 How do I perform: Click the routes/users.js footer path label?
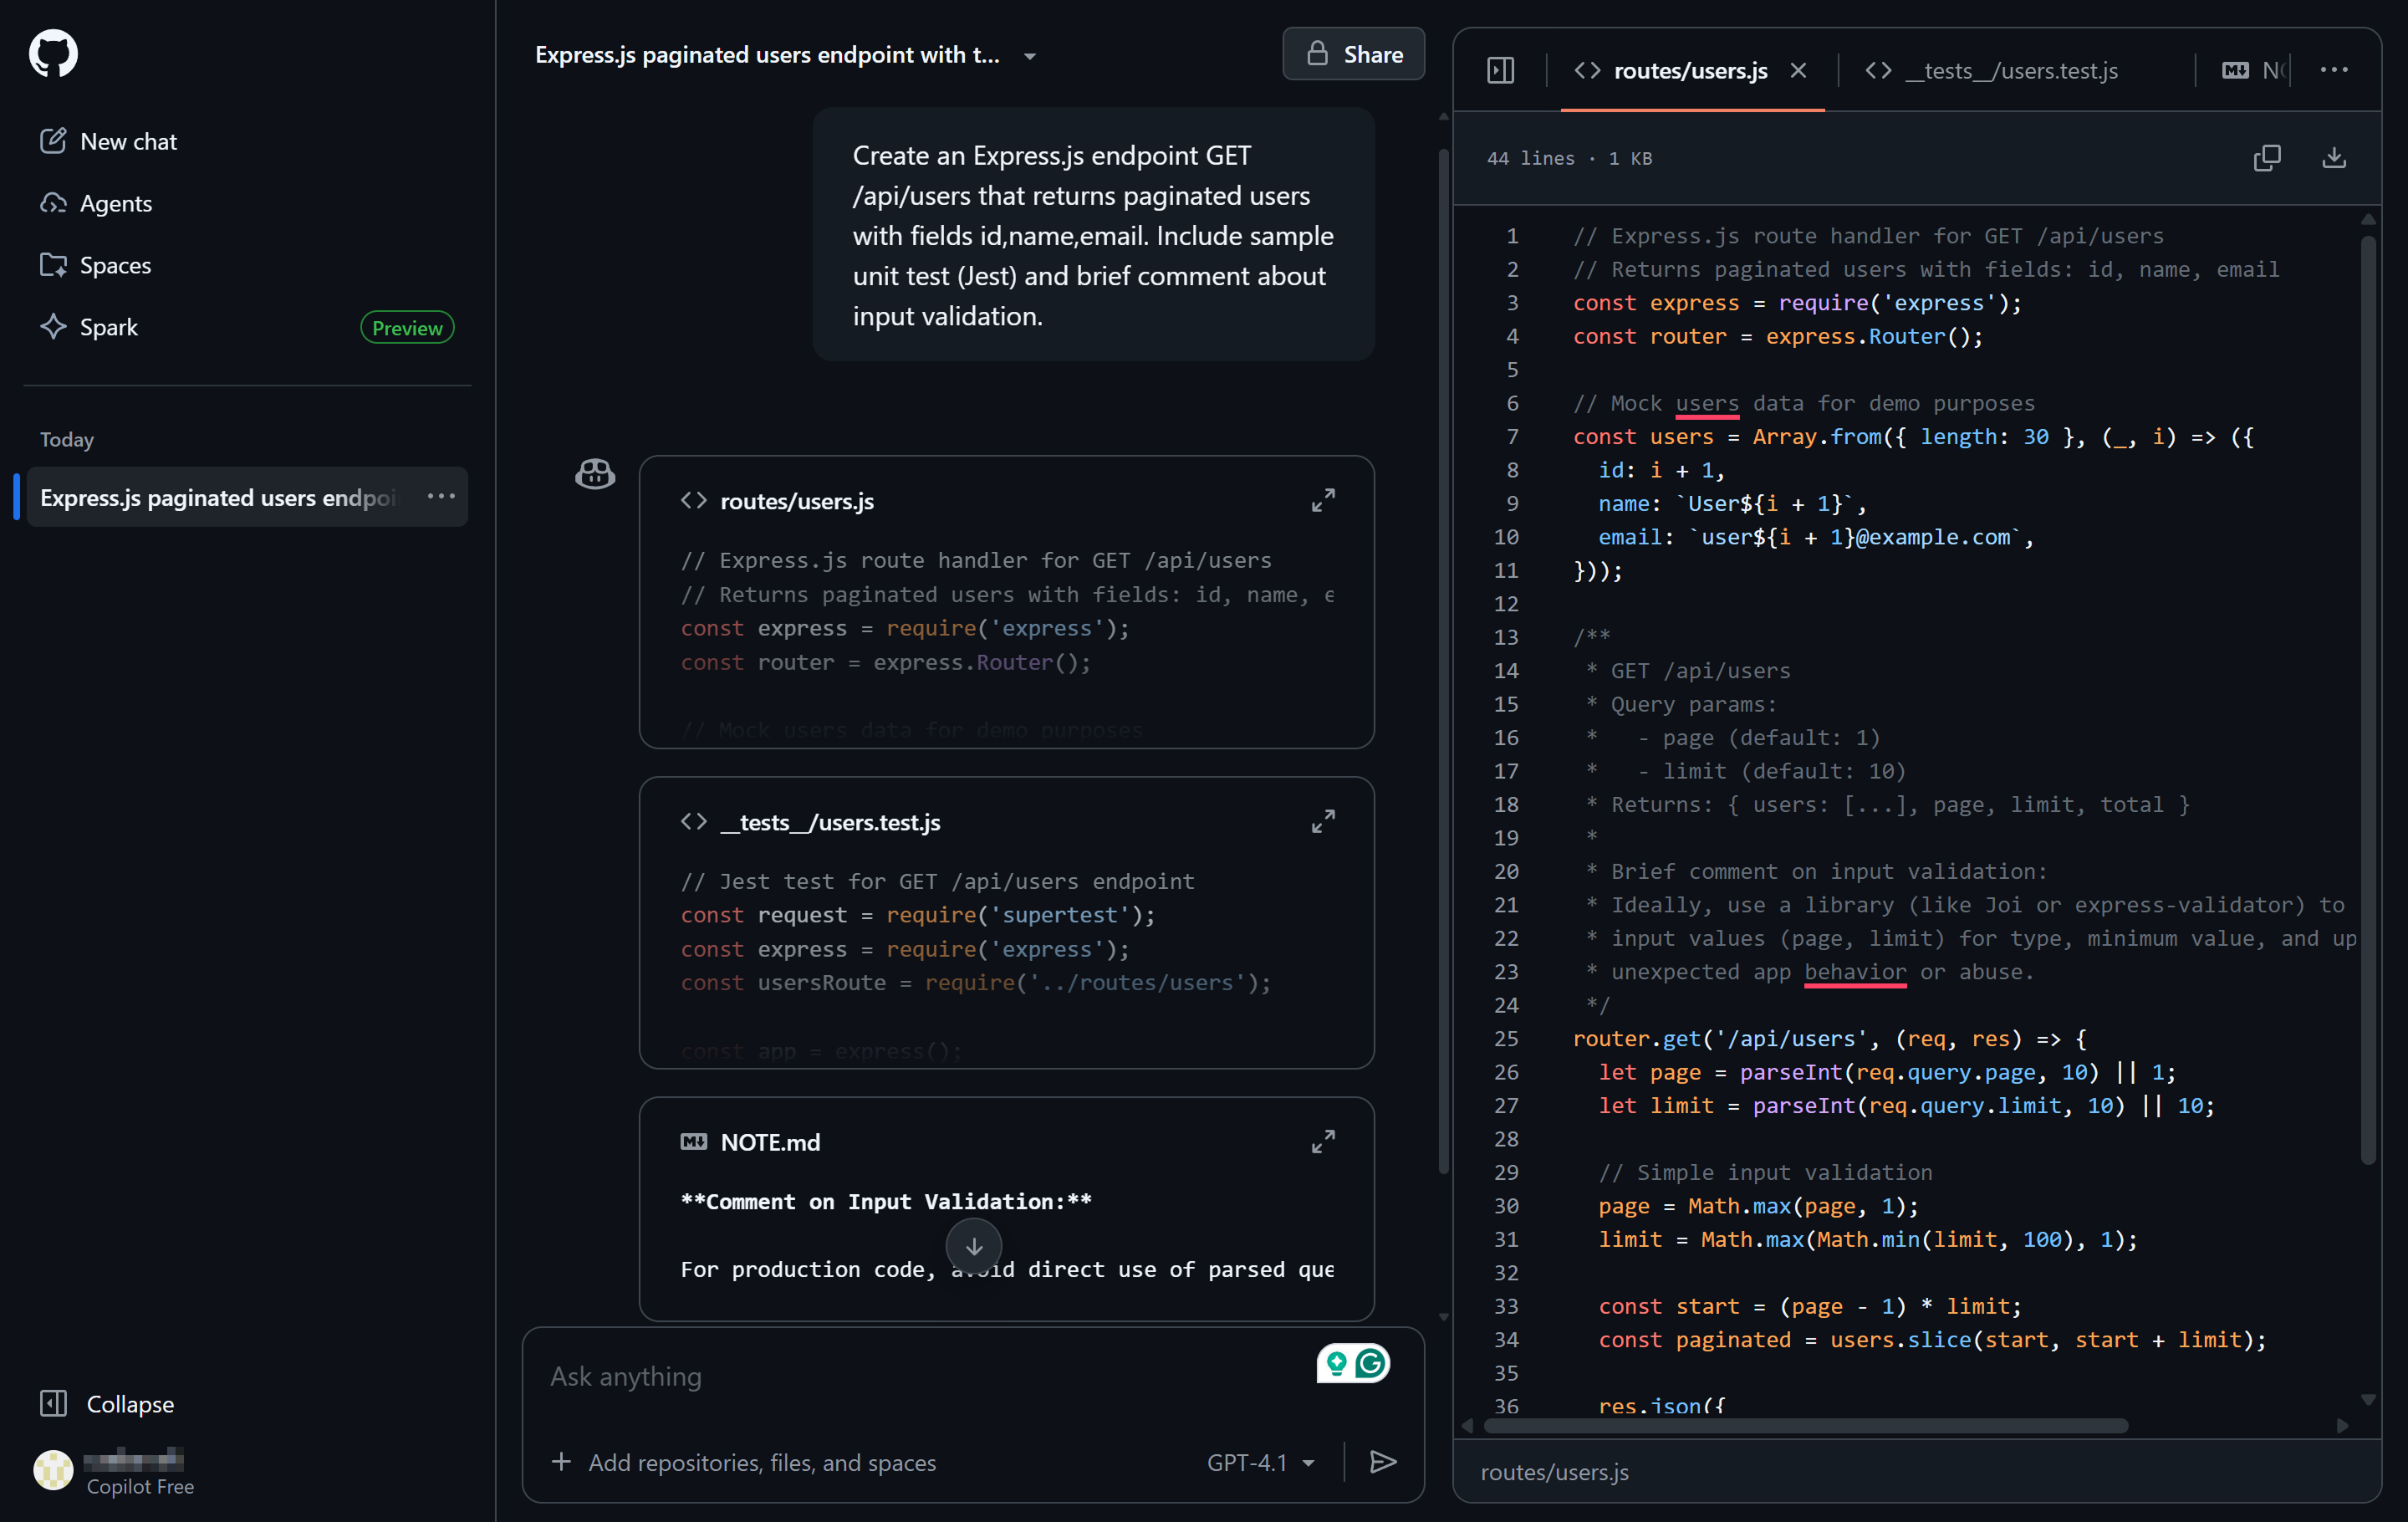pyautogui.click(x=1554, y=1471)
